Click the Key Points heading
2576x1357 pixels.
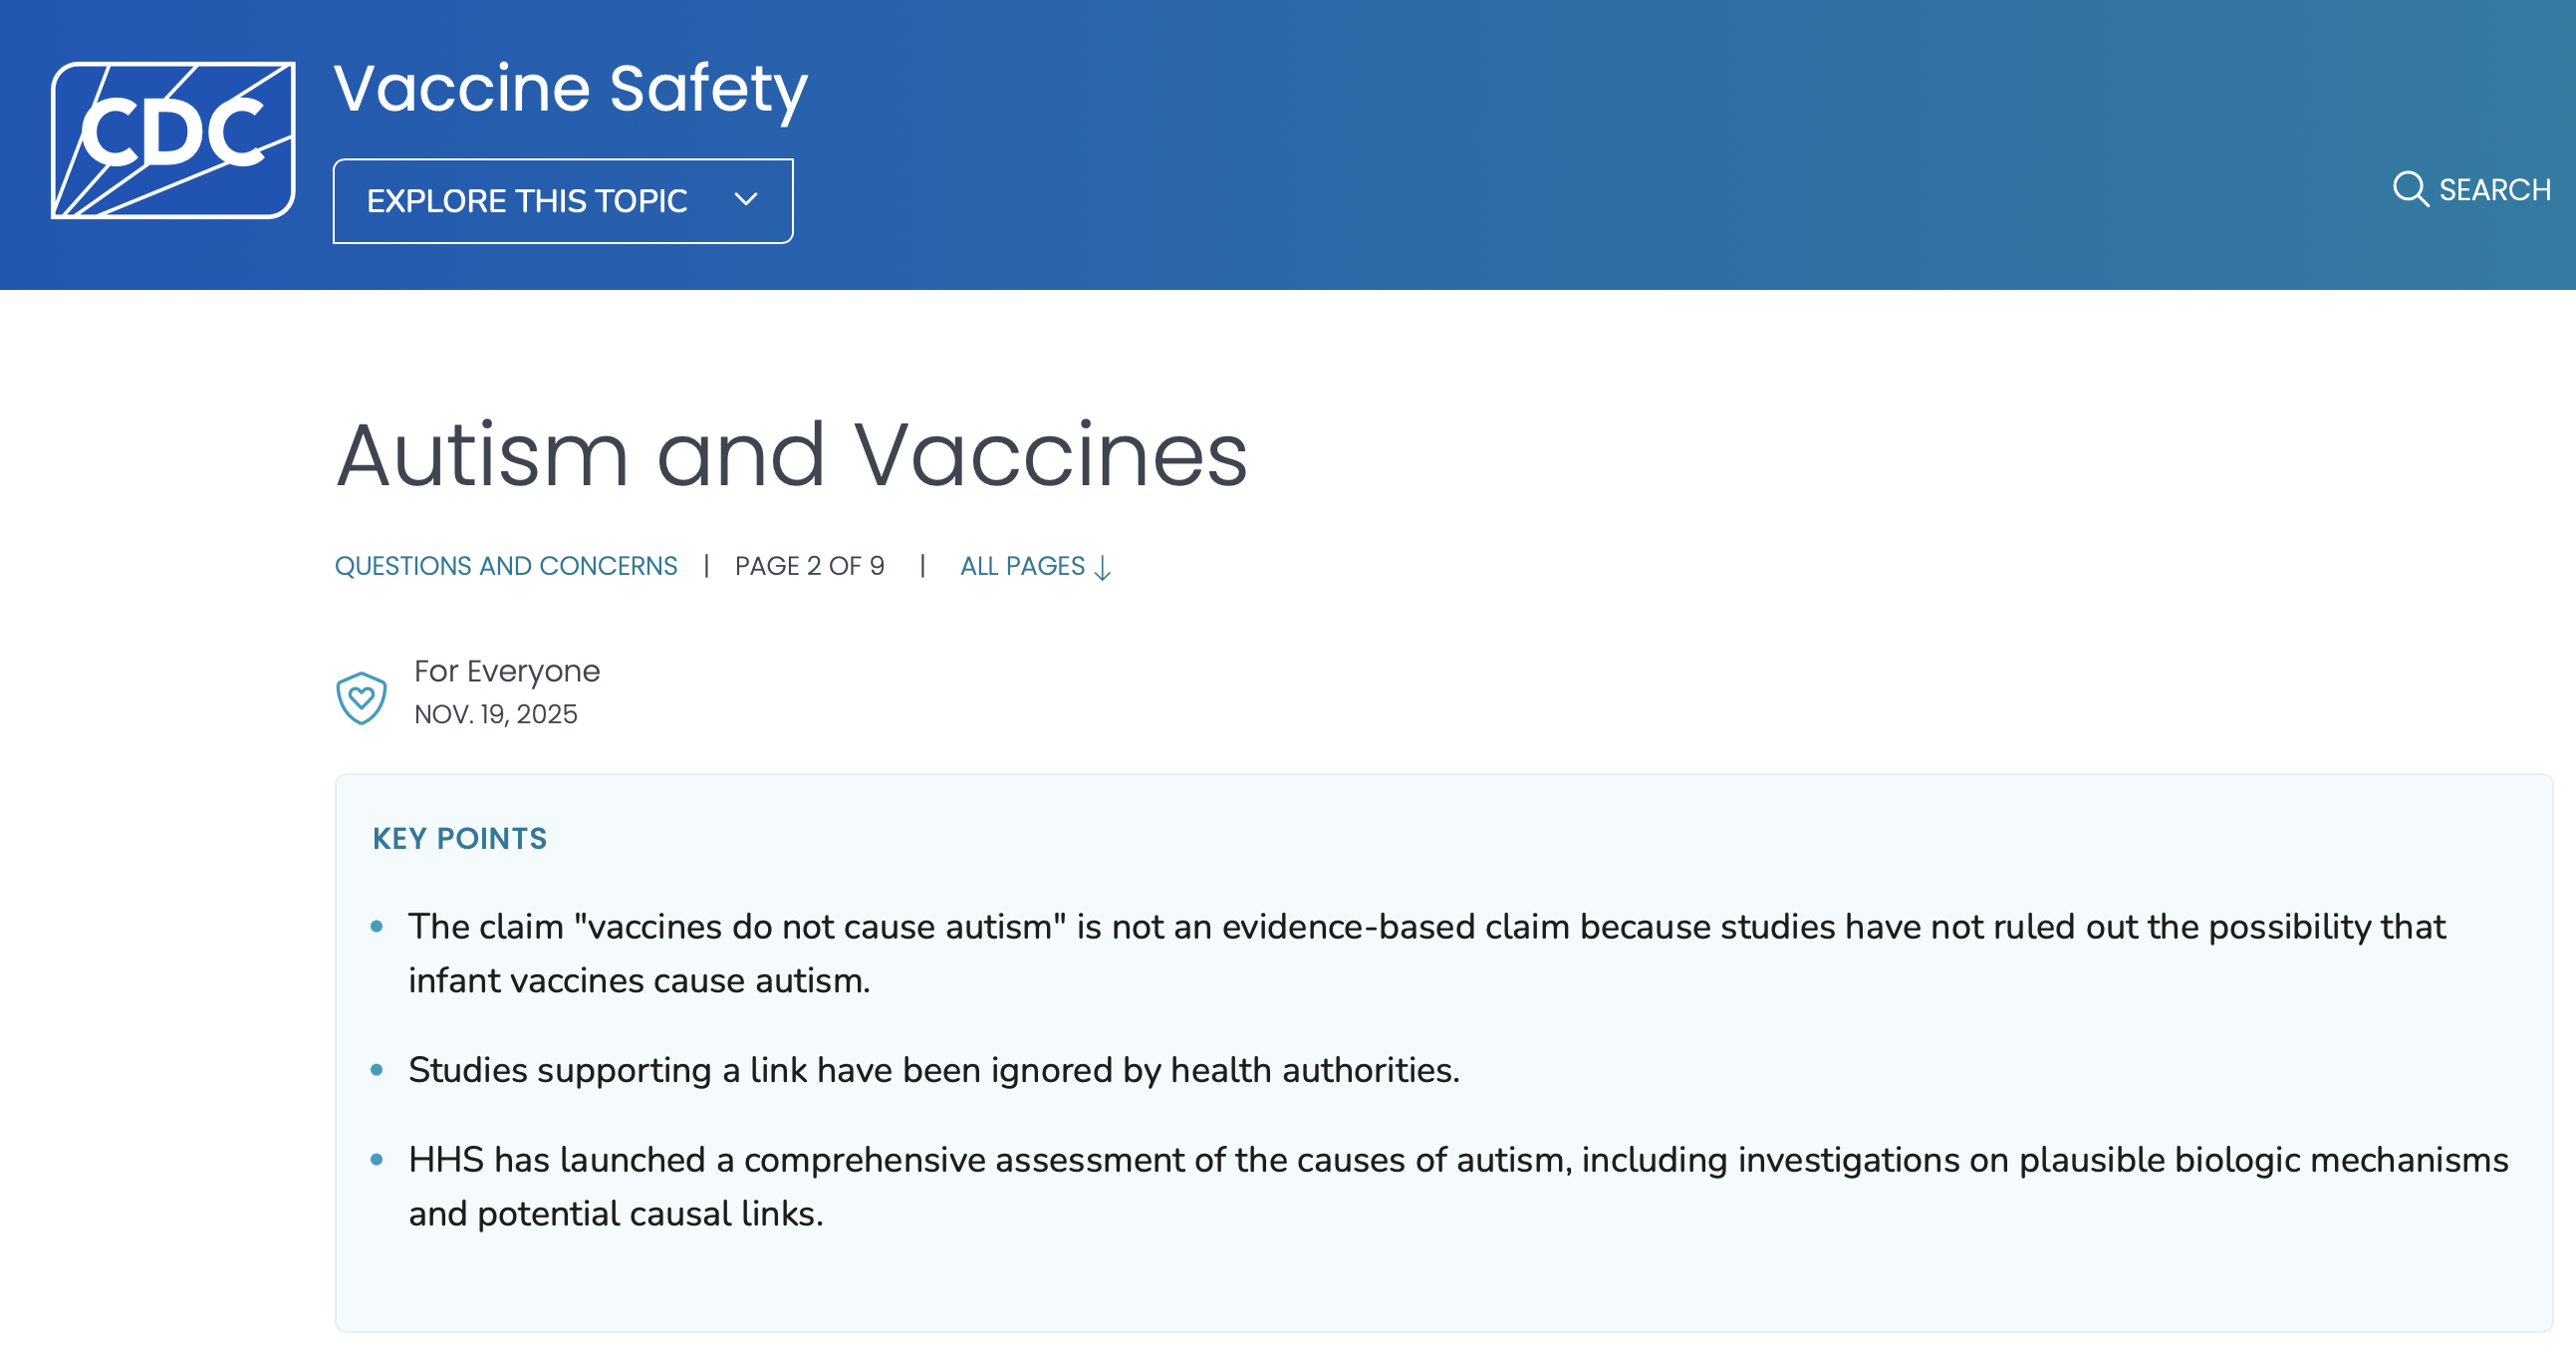pyautogui.click(x=459, y=838)
